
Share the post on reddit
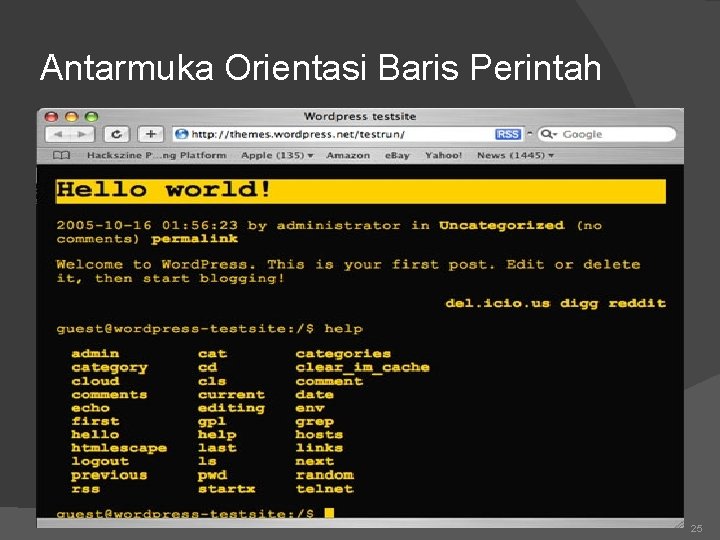[637, 303]
